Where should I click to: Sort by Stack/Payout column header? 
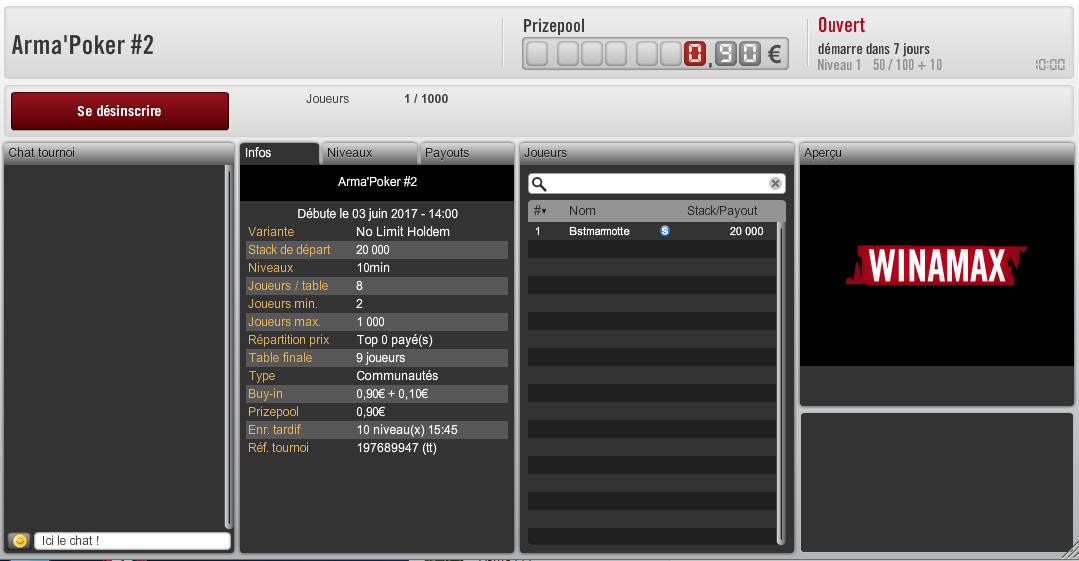[722, 211]
